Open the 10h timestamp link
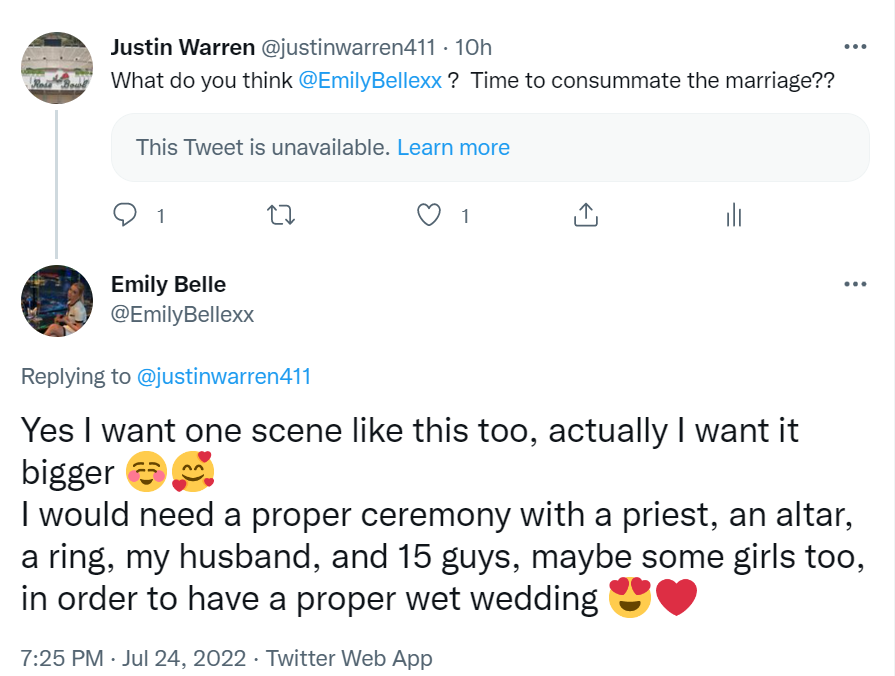The width and height of the screenshot is (895, 676). [473, 47]
